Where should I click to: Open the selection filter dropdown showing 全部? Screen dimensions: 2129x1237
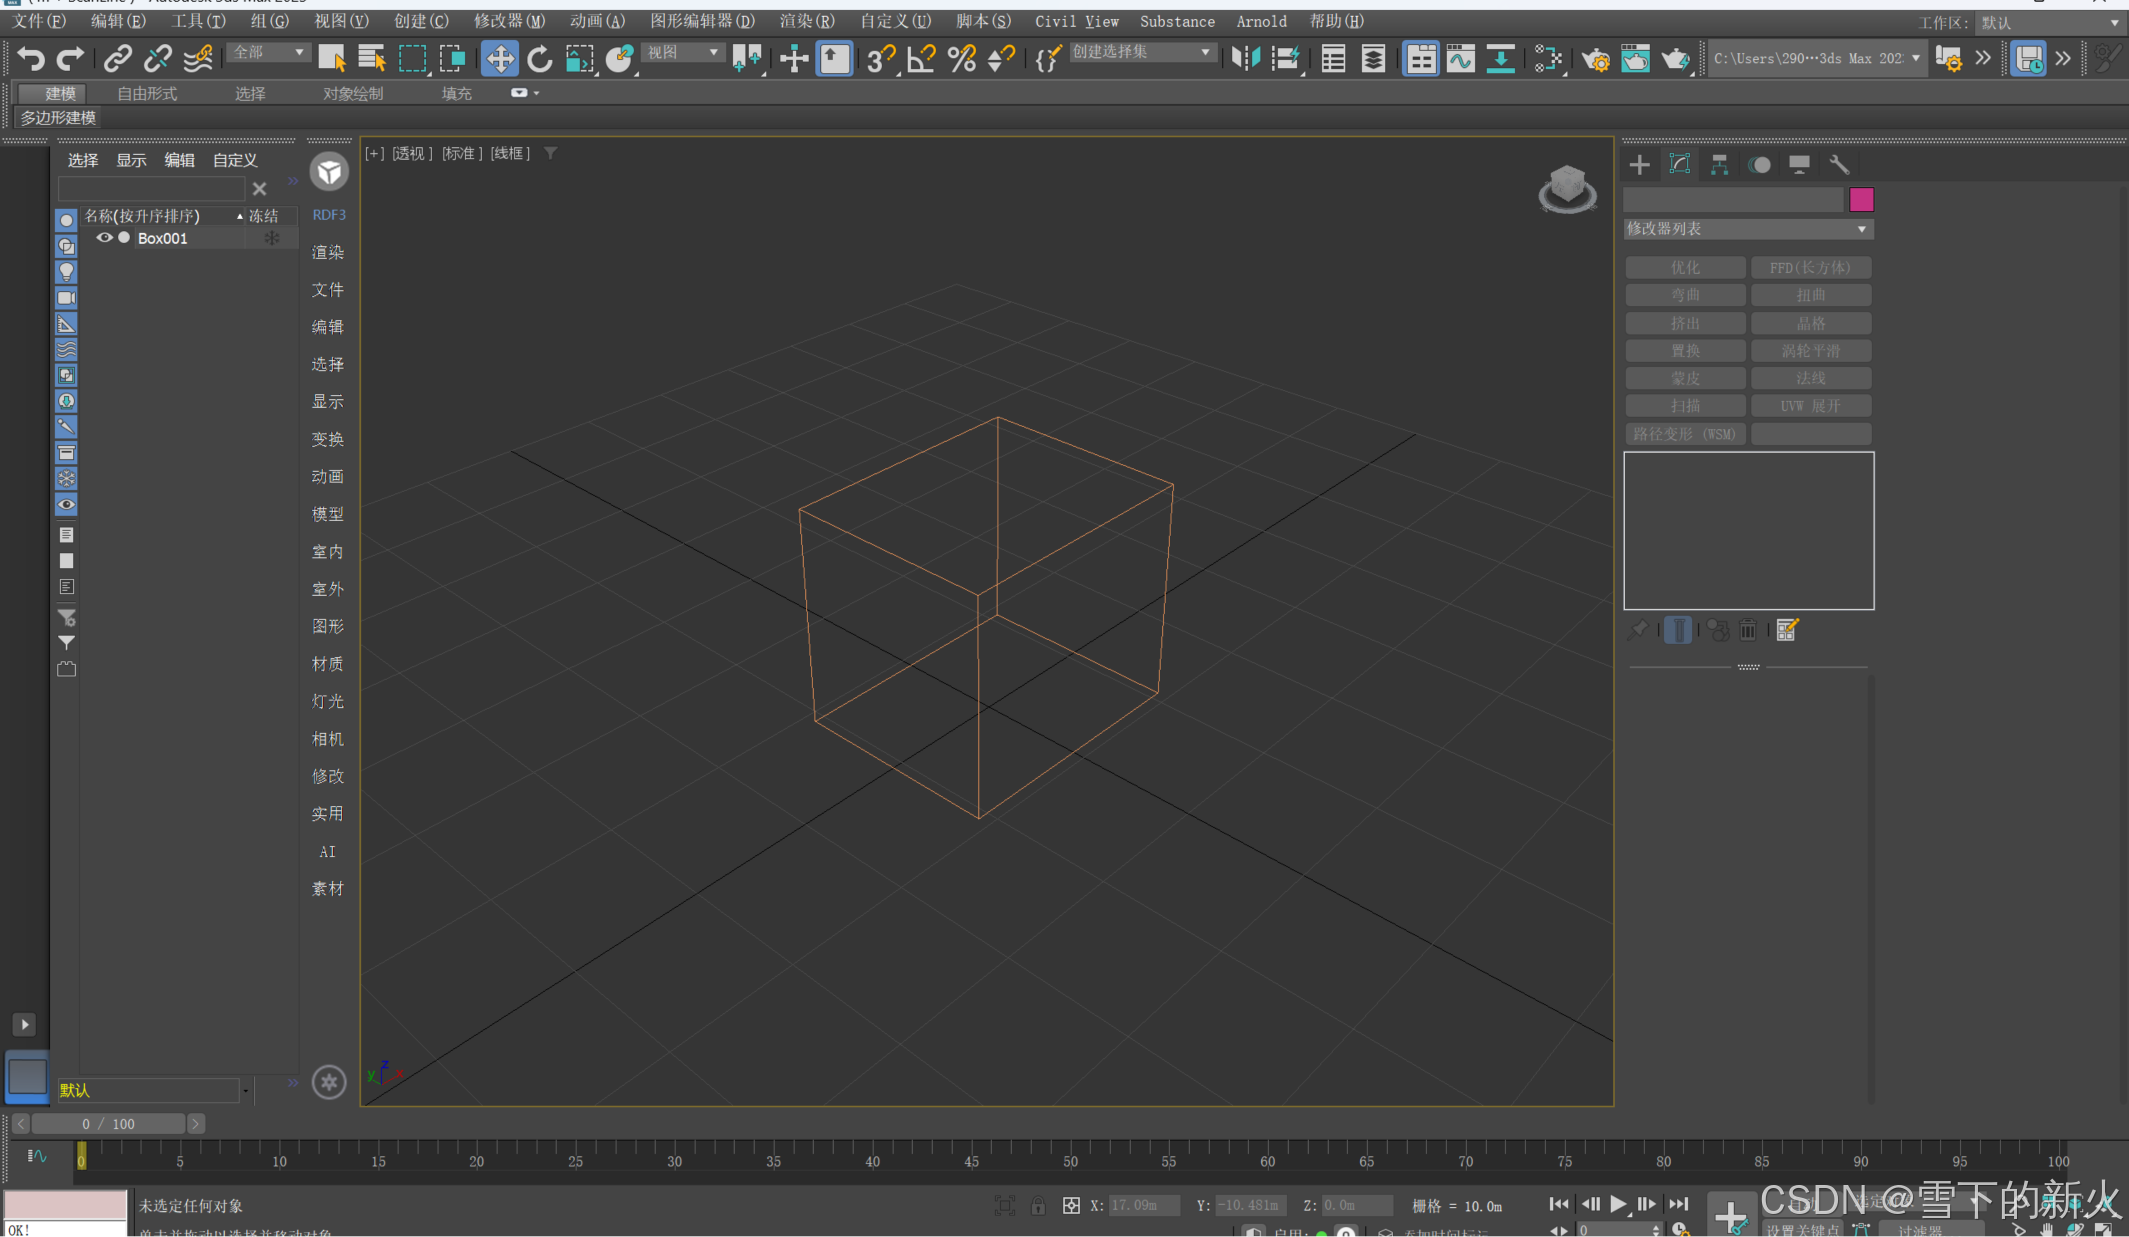[268, 52]
